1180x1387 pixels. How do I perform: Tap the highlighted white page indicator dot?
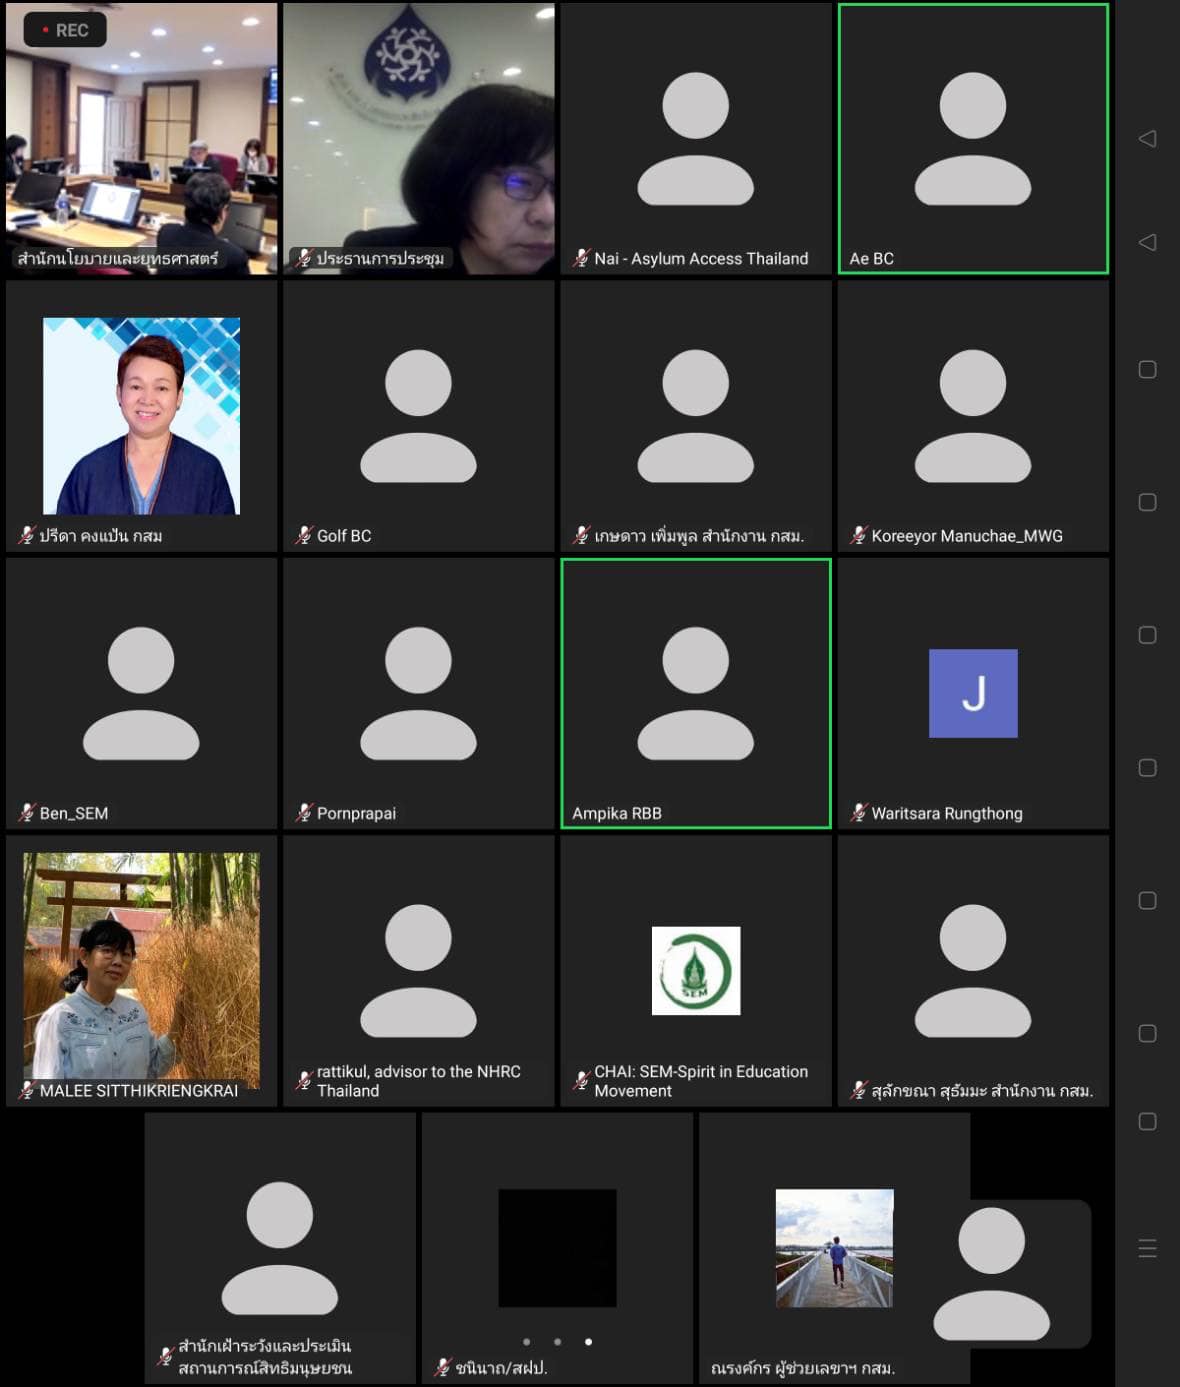click(x=588, y=1342)
